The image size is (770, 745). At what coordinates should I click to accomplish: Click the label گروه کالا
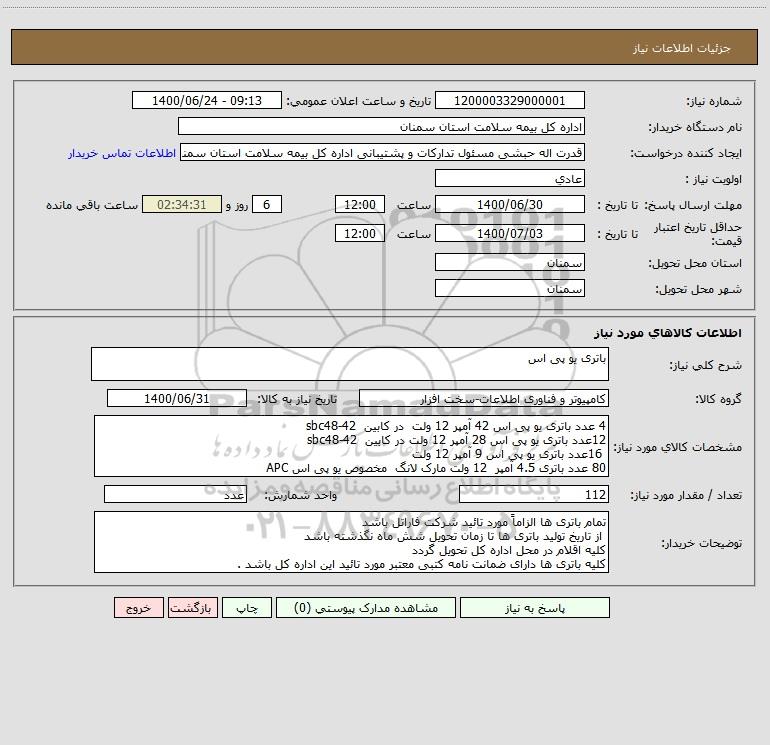[718, 399]
